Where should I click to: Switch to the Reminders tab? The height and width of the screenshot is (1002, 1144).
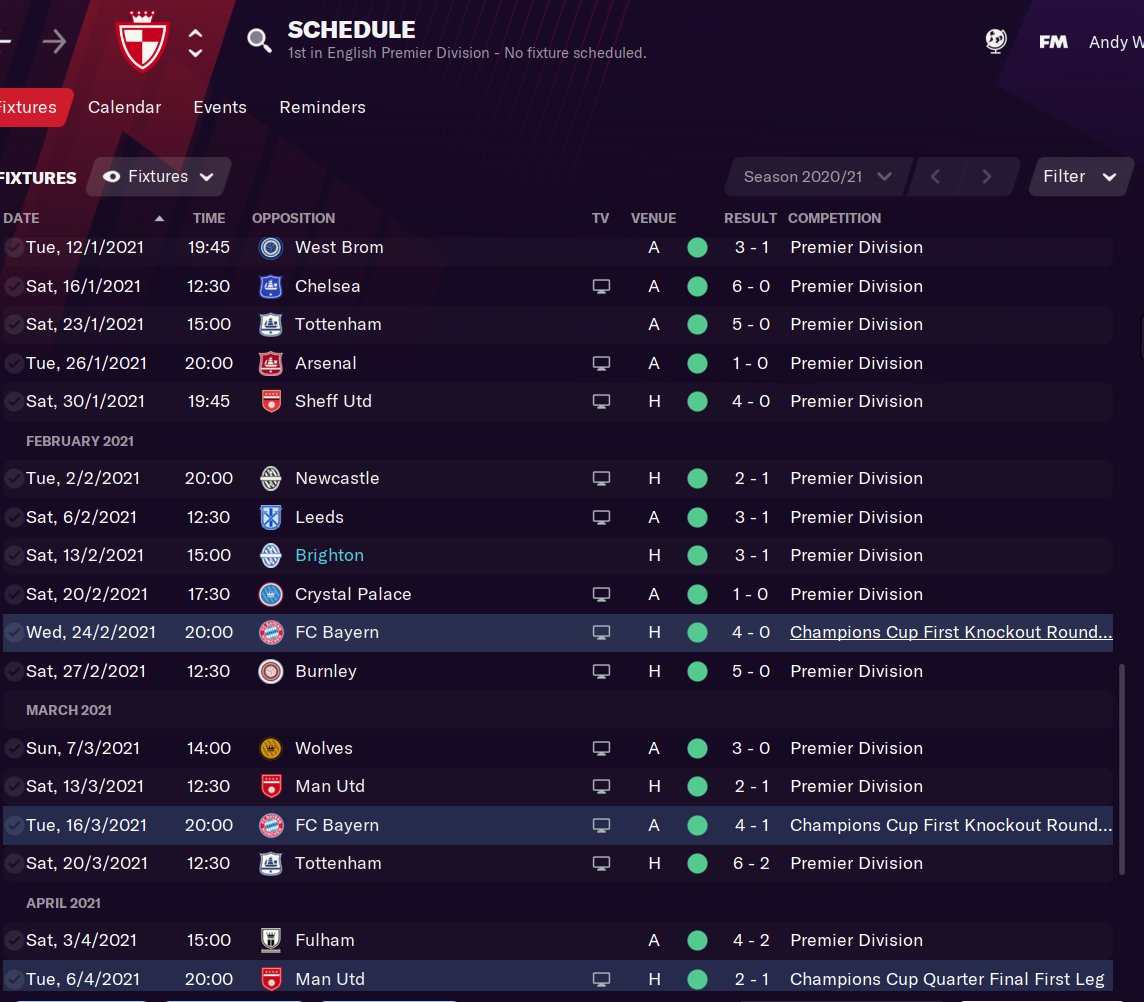pos(322,107)
